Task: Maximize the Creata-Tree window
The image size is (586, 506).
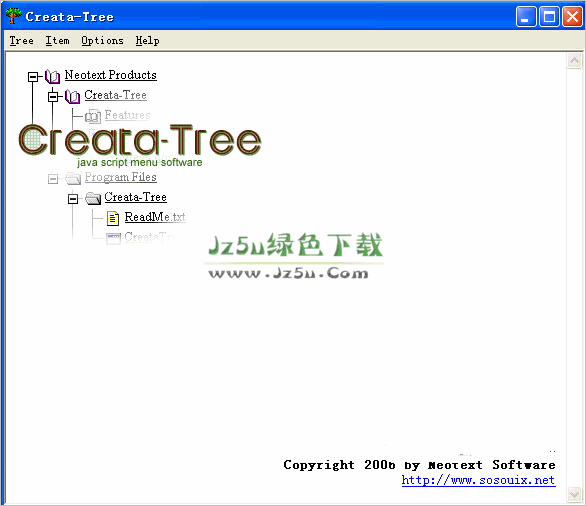Action: [549, 16]
